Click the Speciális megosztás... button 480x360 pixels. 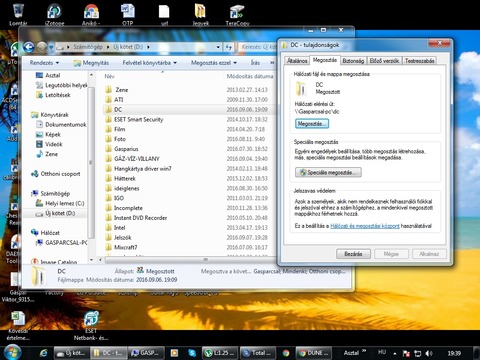click(328, 172)
